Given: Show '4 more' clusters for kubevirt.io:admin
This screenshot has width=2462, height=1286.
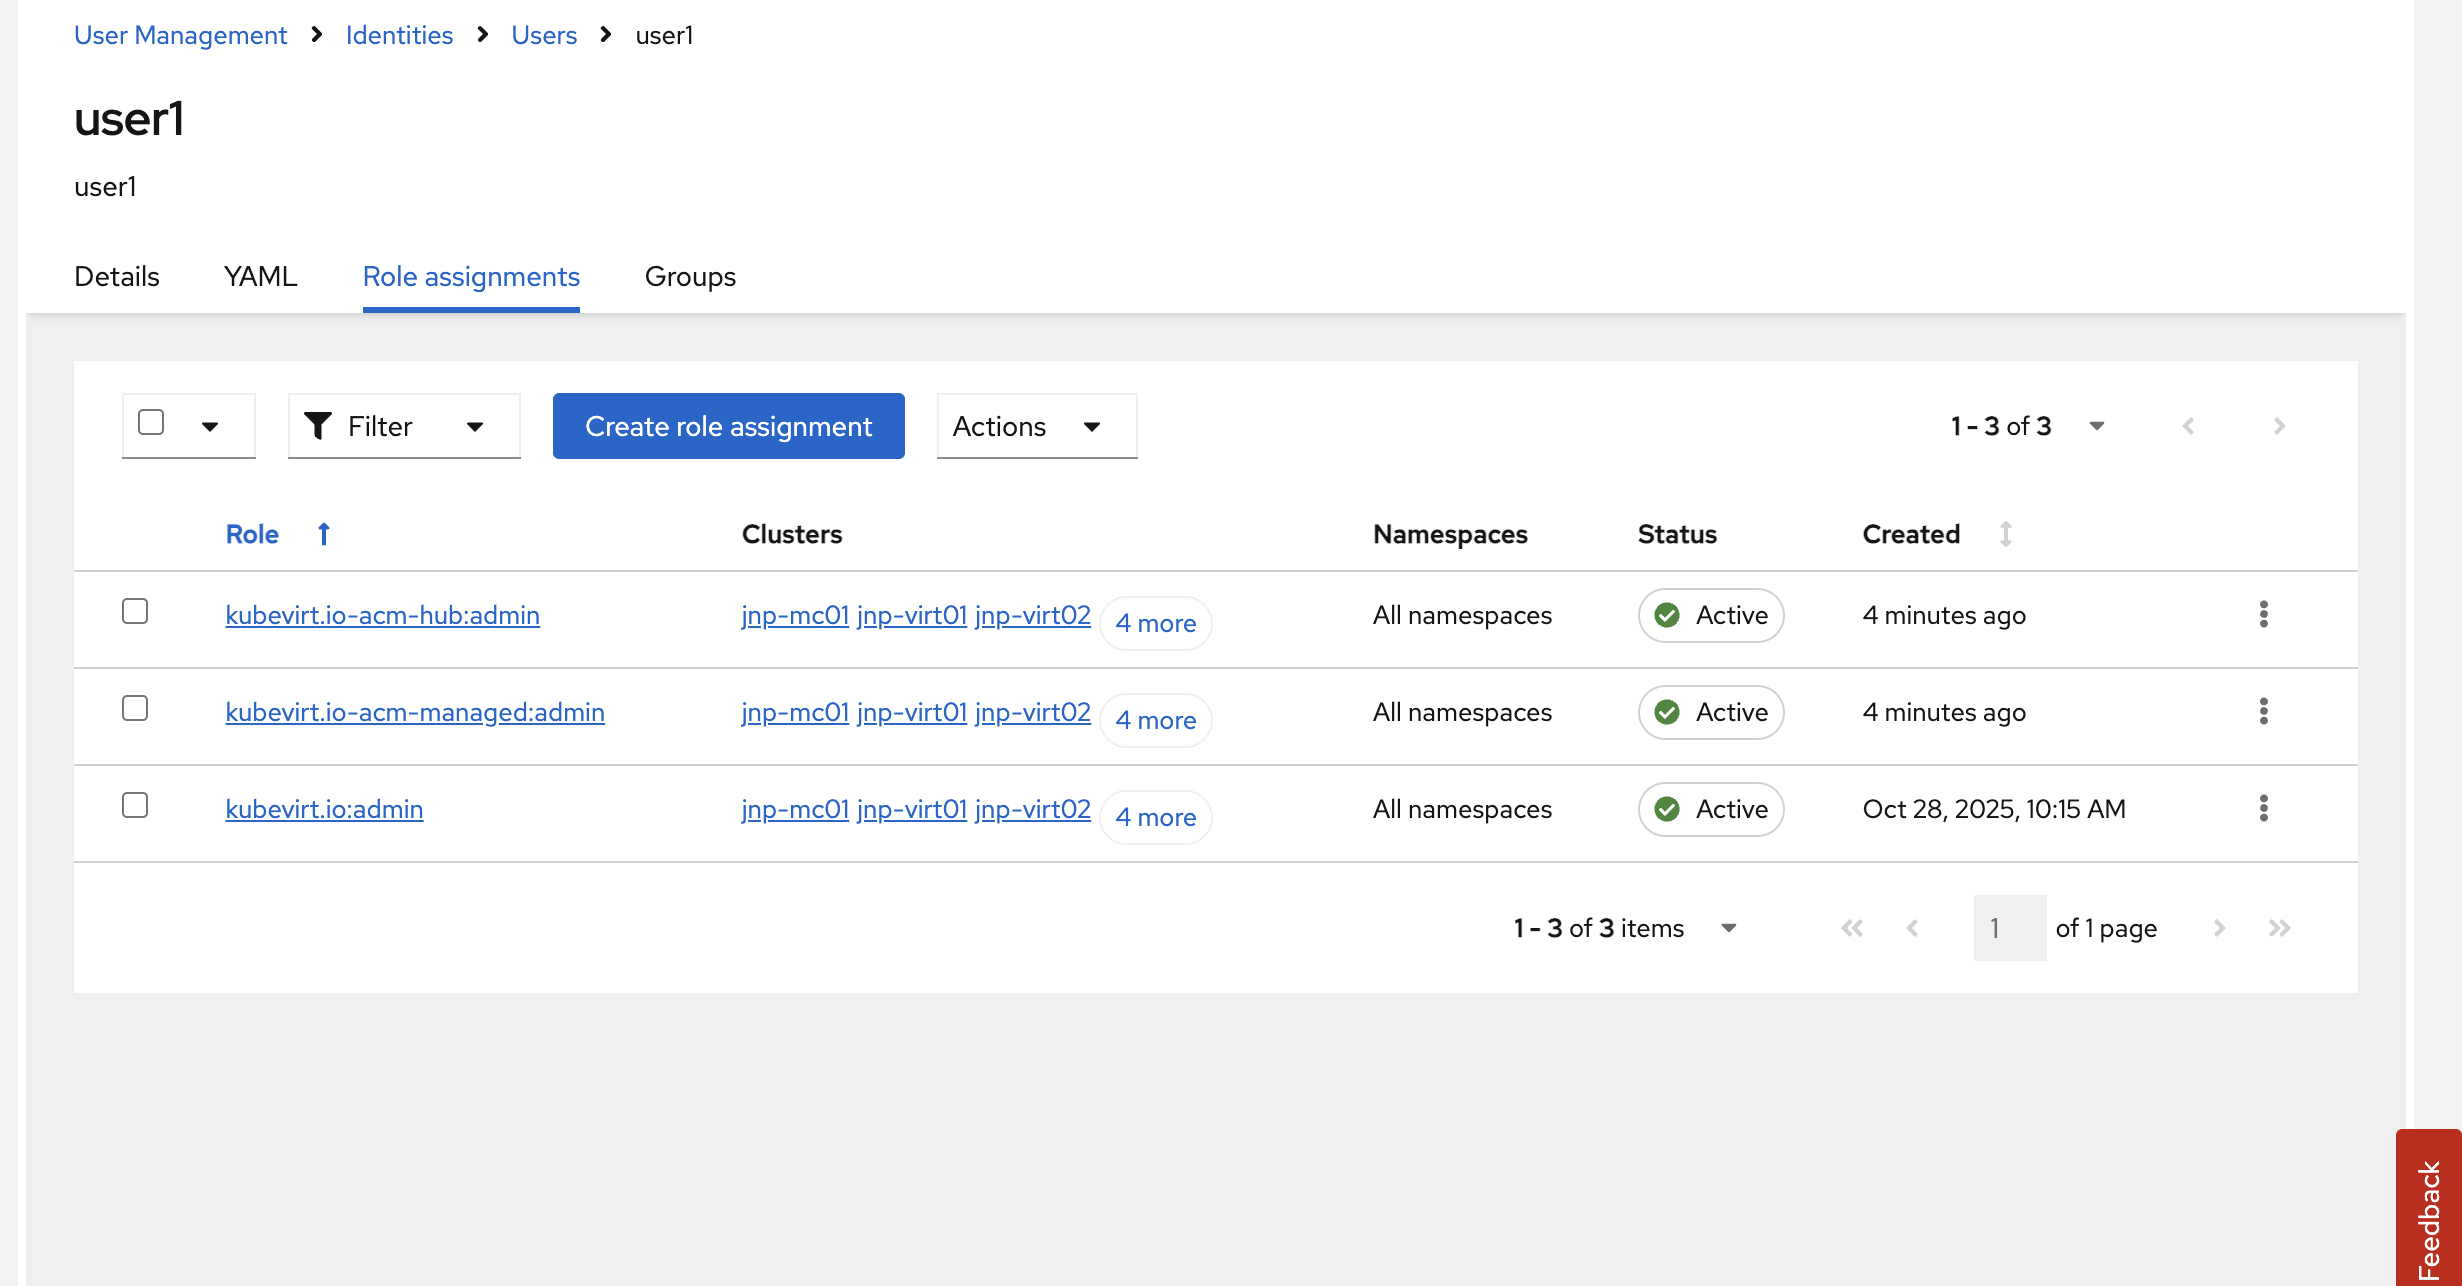Looking at the screenshot, I should coord(1155,817).
